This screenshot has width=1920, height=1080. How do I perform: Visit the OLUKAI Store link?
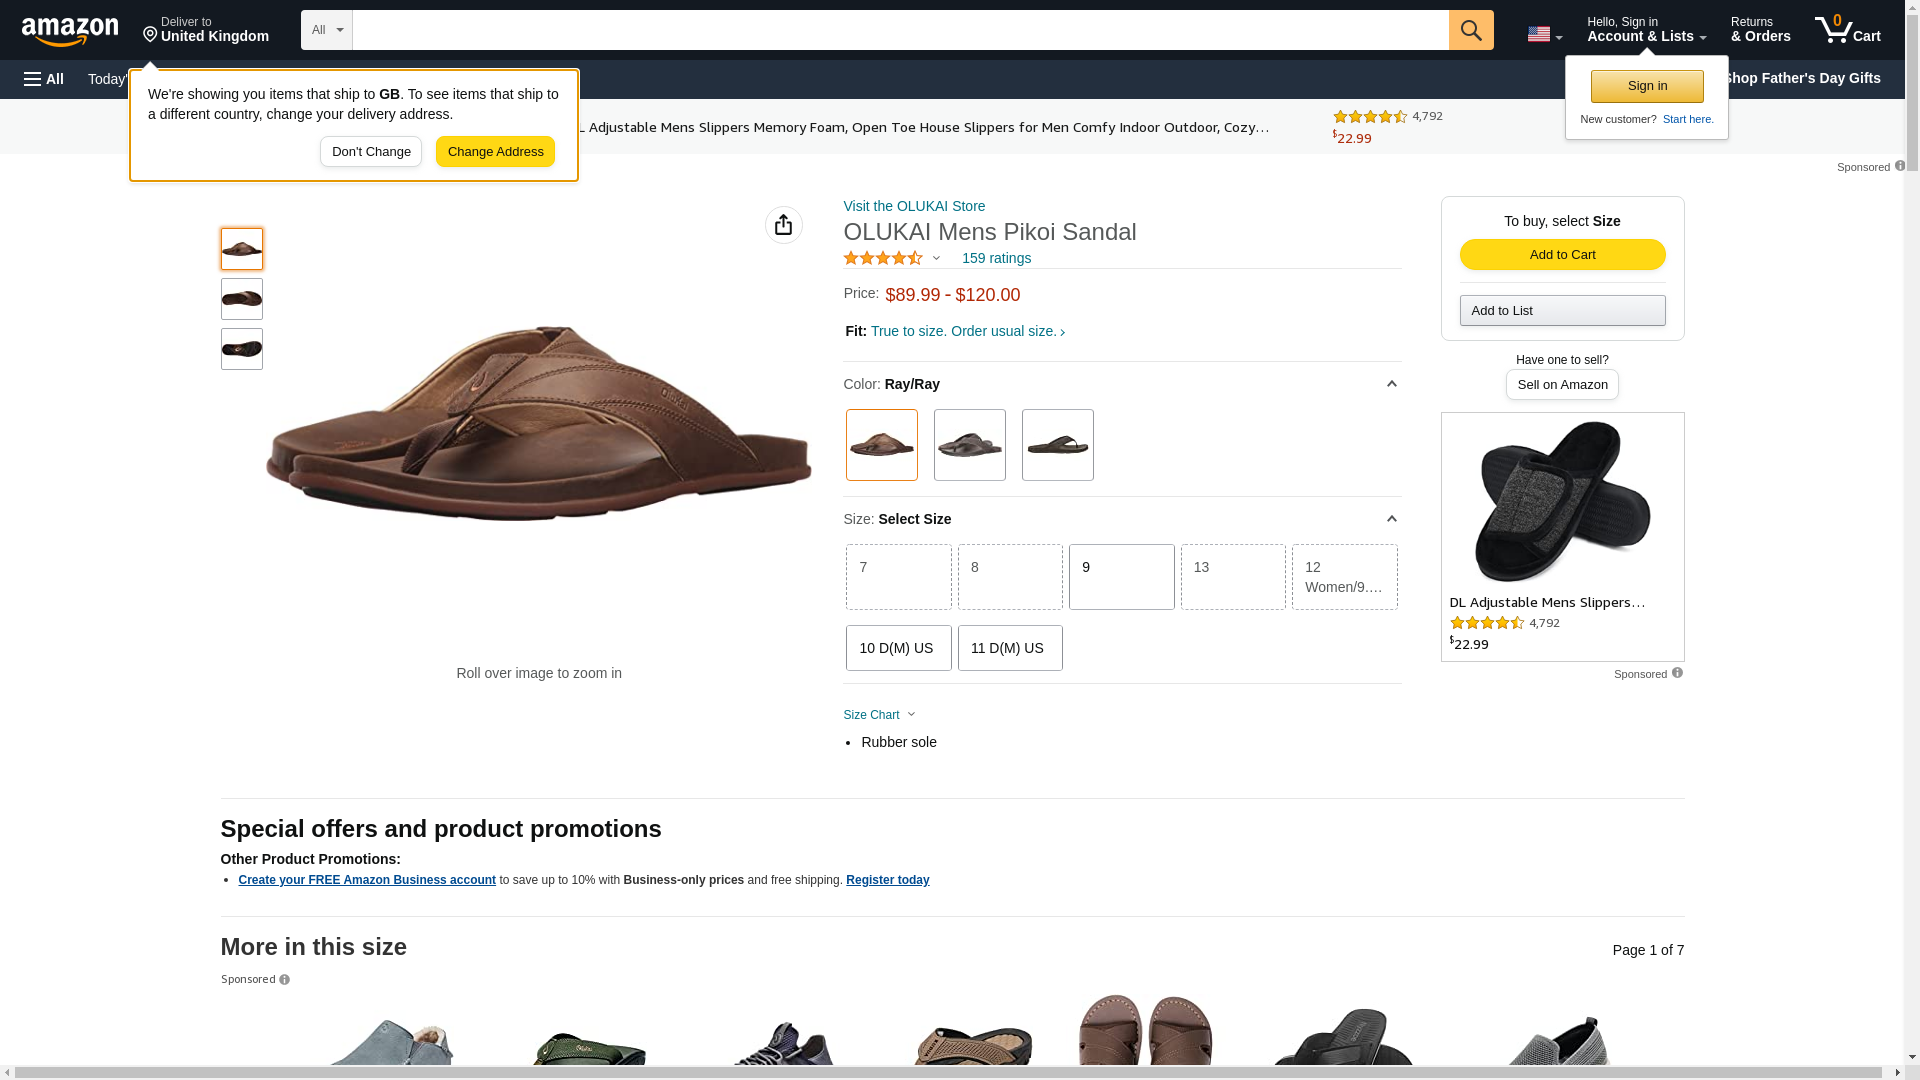(x=914, y=206)
